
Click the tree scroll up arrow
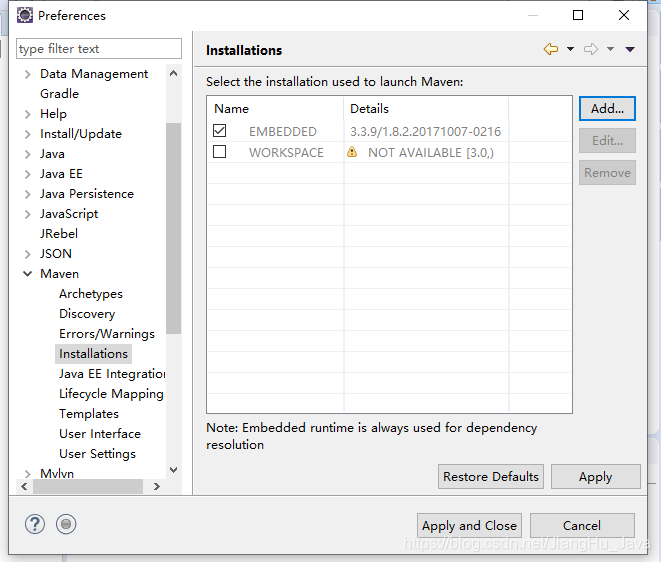coord(173,73)
